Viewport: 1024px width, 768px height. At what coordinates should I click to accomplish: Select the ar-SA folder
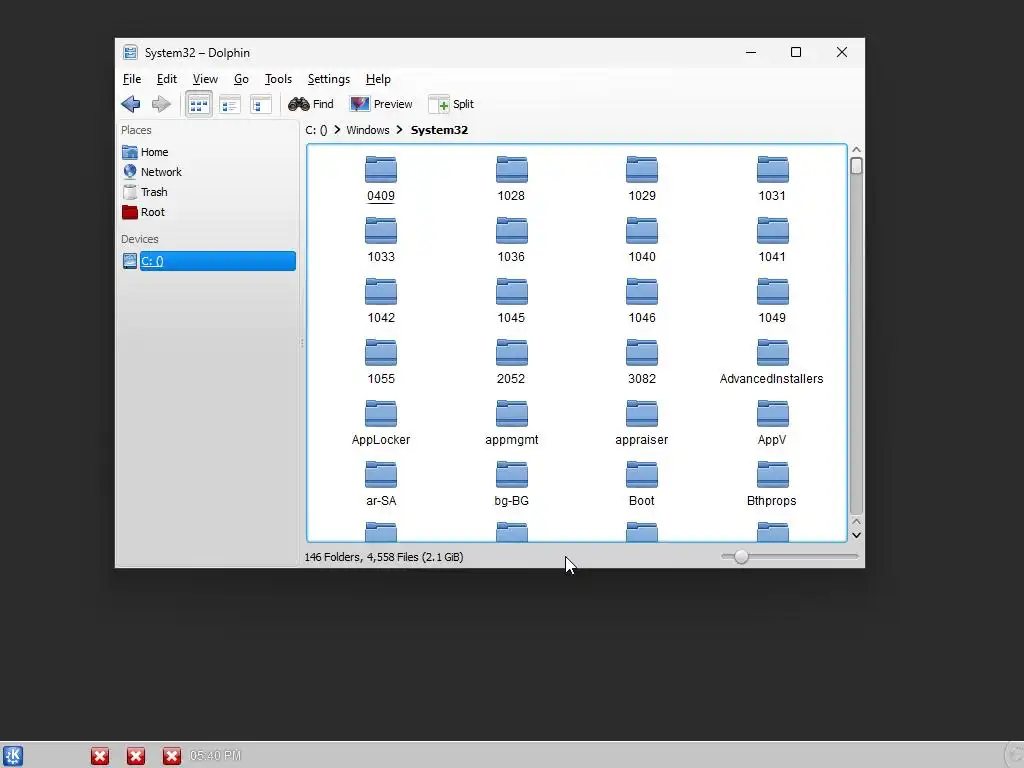(x=381, y=485)
